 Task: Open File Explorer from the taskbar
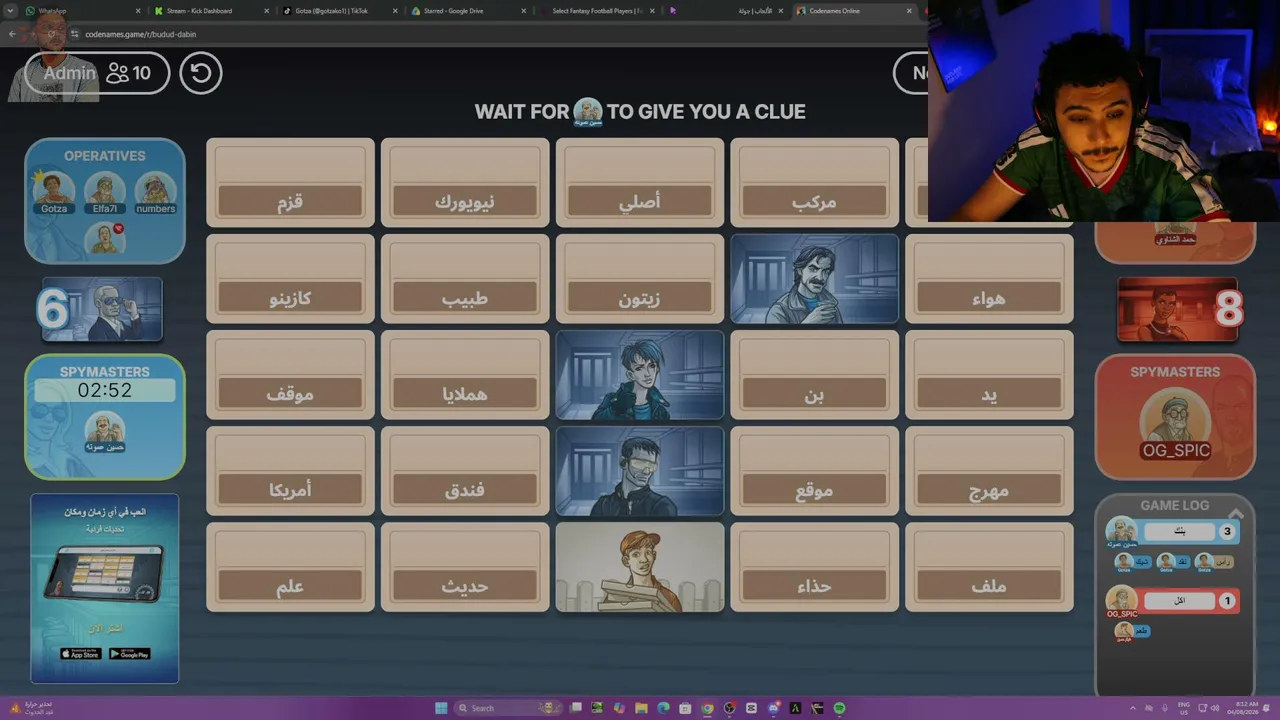(x=641, y=708)
